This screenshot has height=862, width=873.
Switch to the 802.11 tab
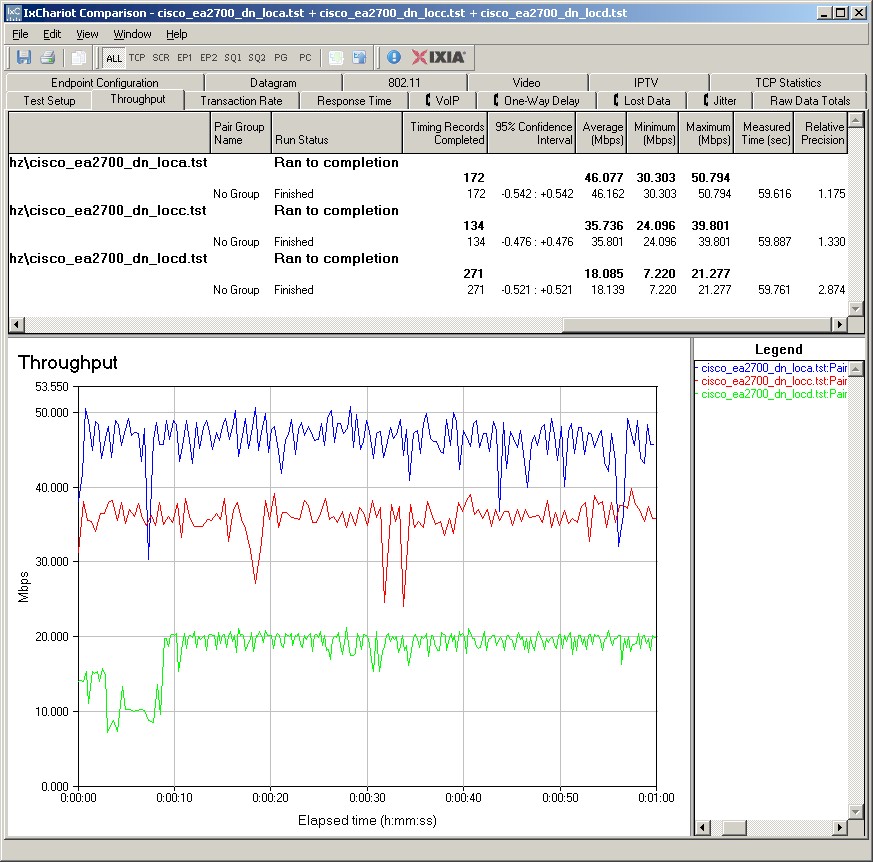[x=404, y=82]
